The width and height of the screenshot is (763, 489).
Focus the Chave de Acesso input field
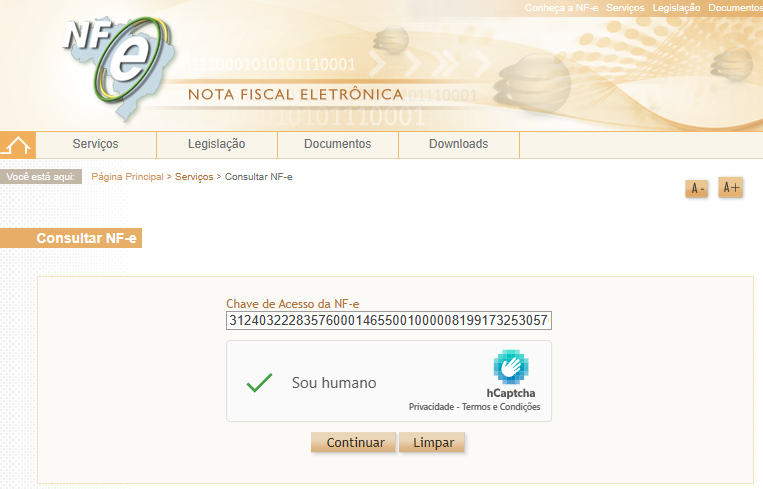click(389, 321)
